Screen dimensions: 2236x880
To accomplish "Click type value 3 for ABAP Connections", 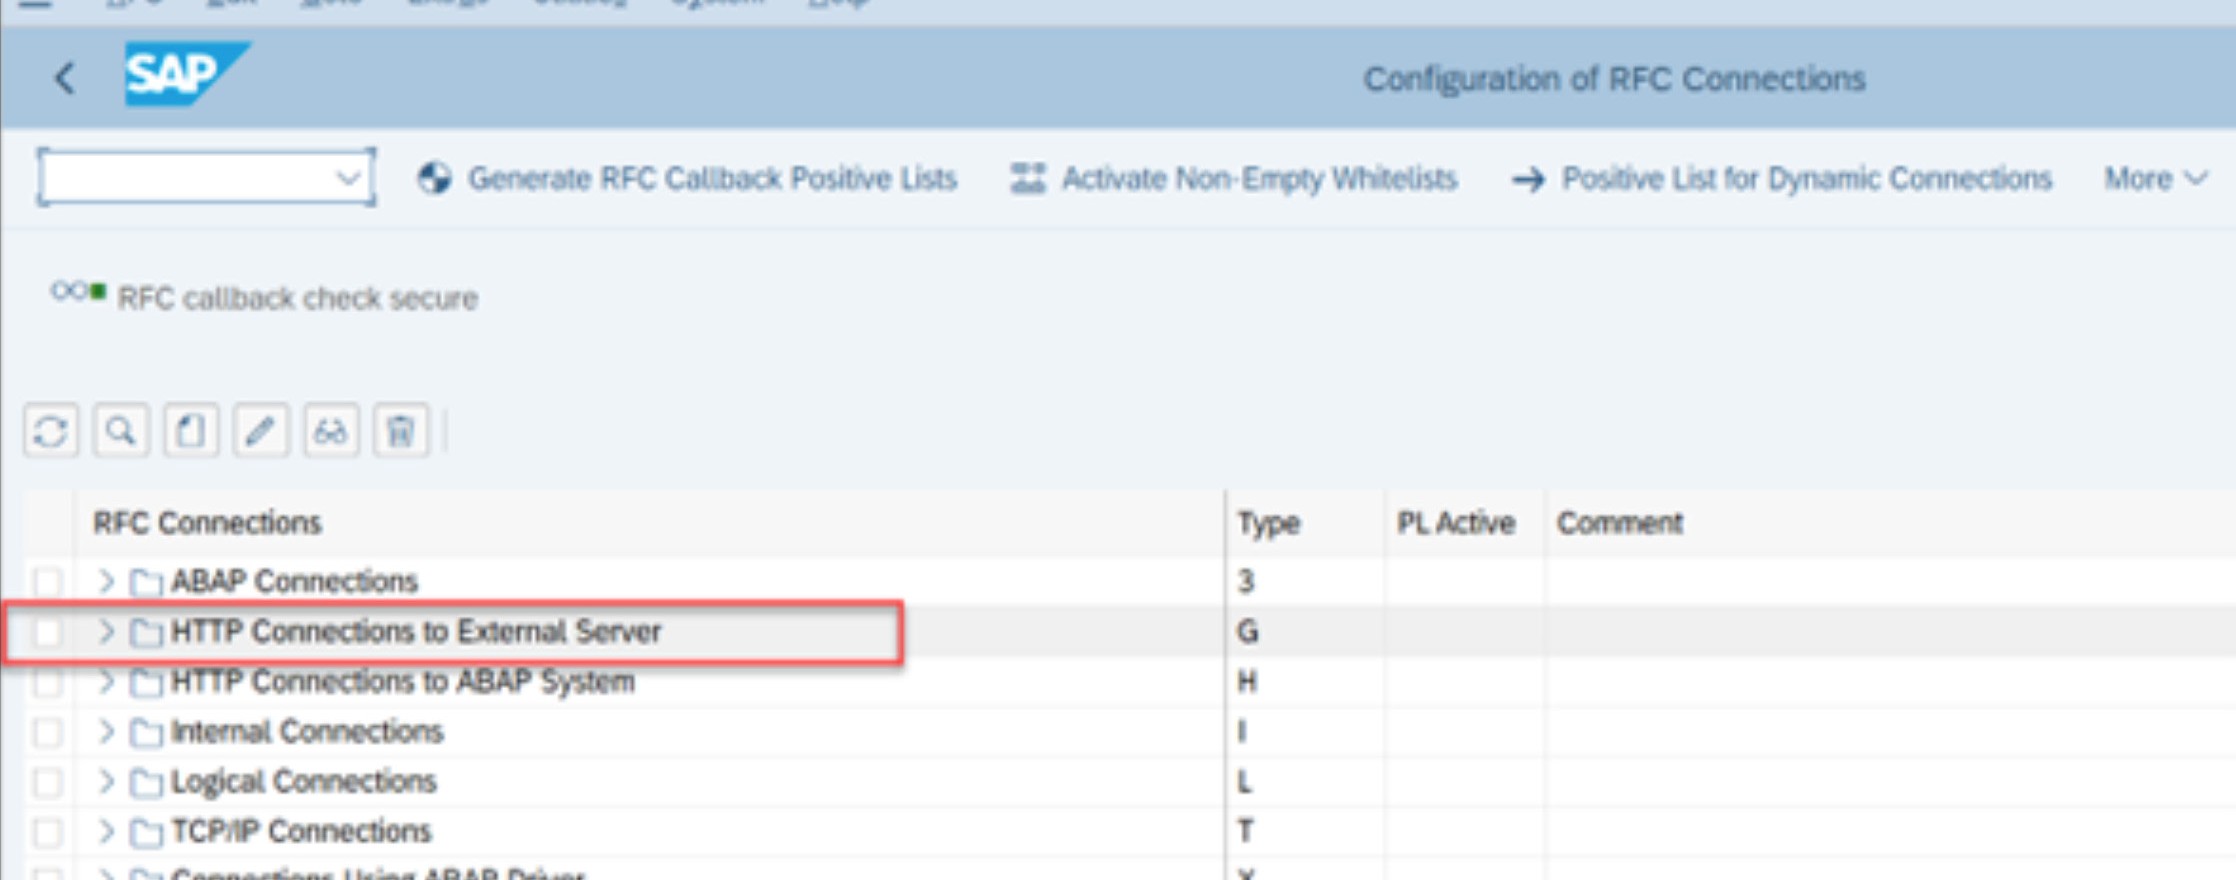I will (1246, 581).
